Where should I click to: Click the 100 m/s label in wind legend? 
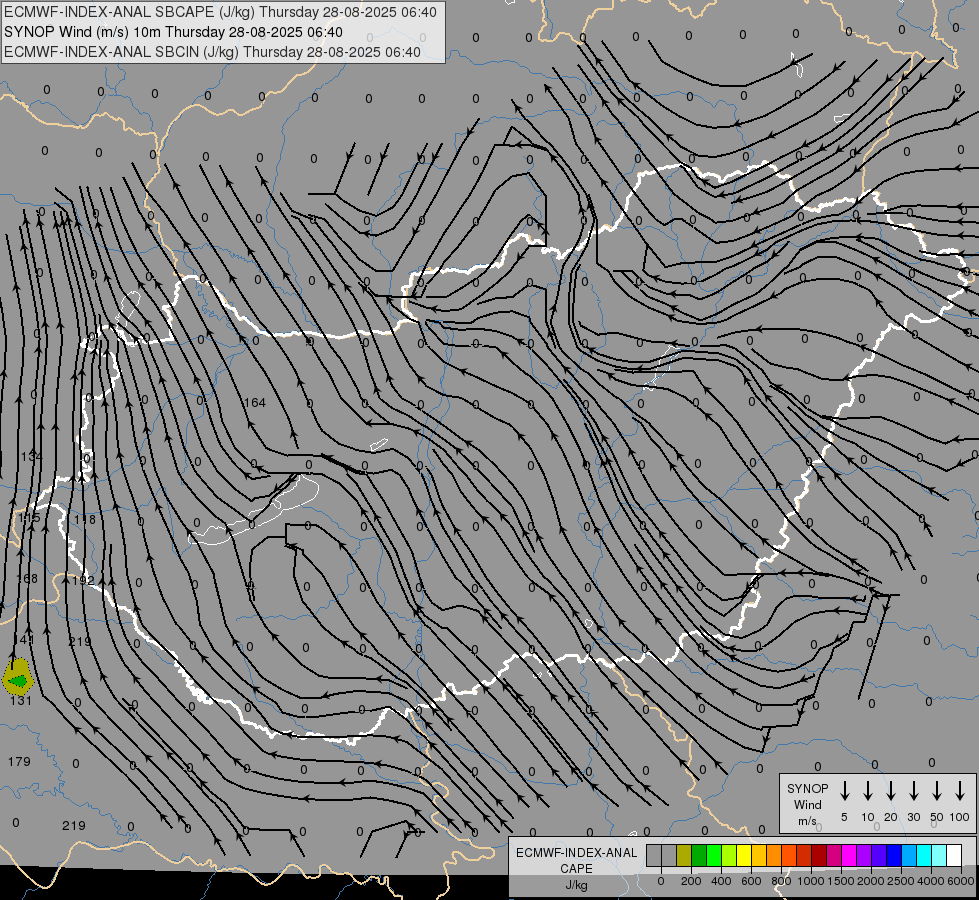[959, 817]
